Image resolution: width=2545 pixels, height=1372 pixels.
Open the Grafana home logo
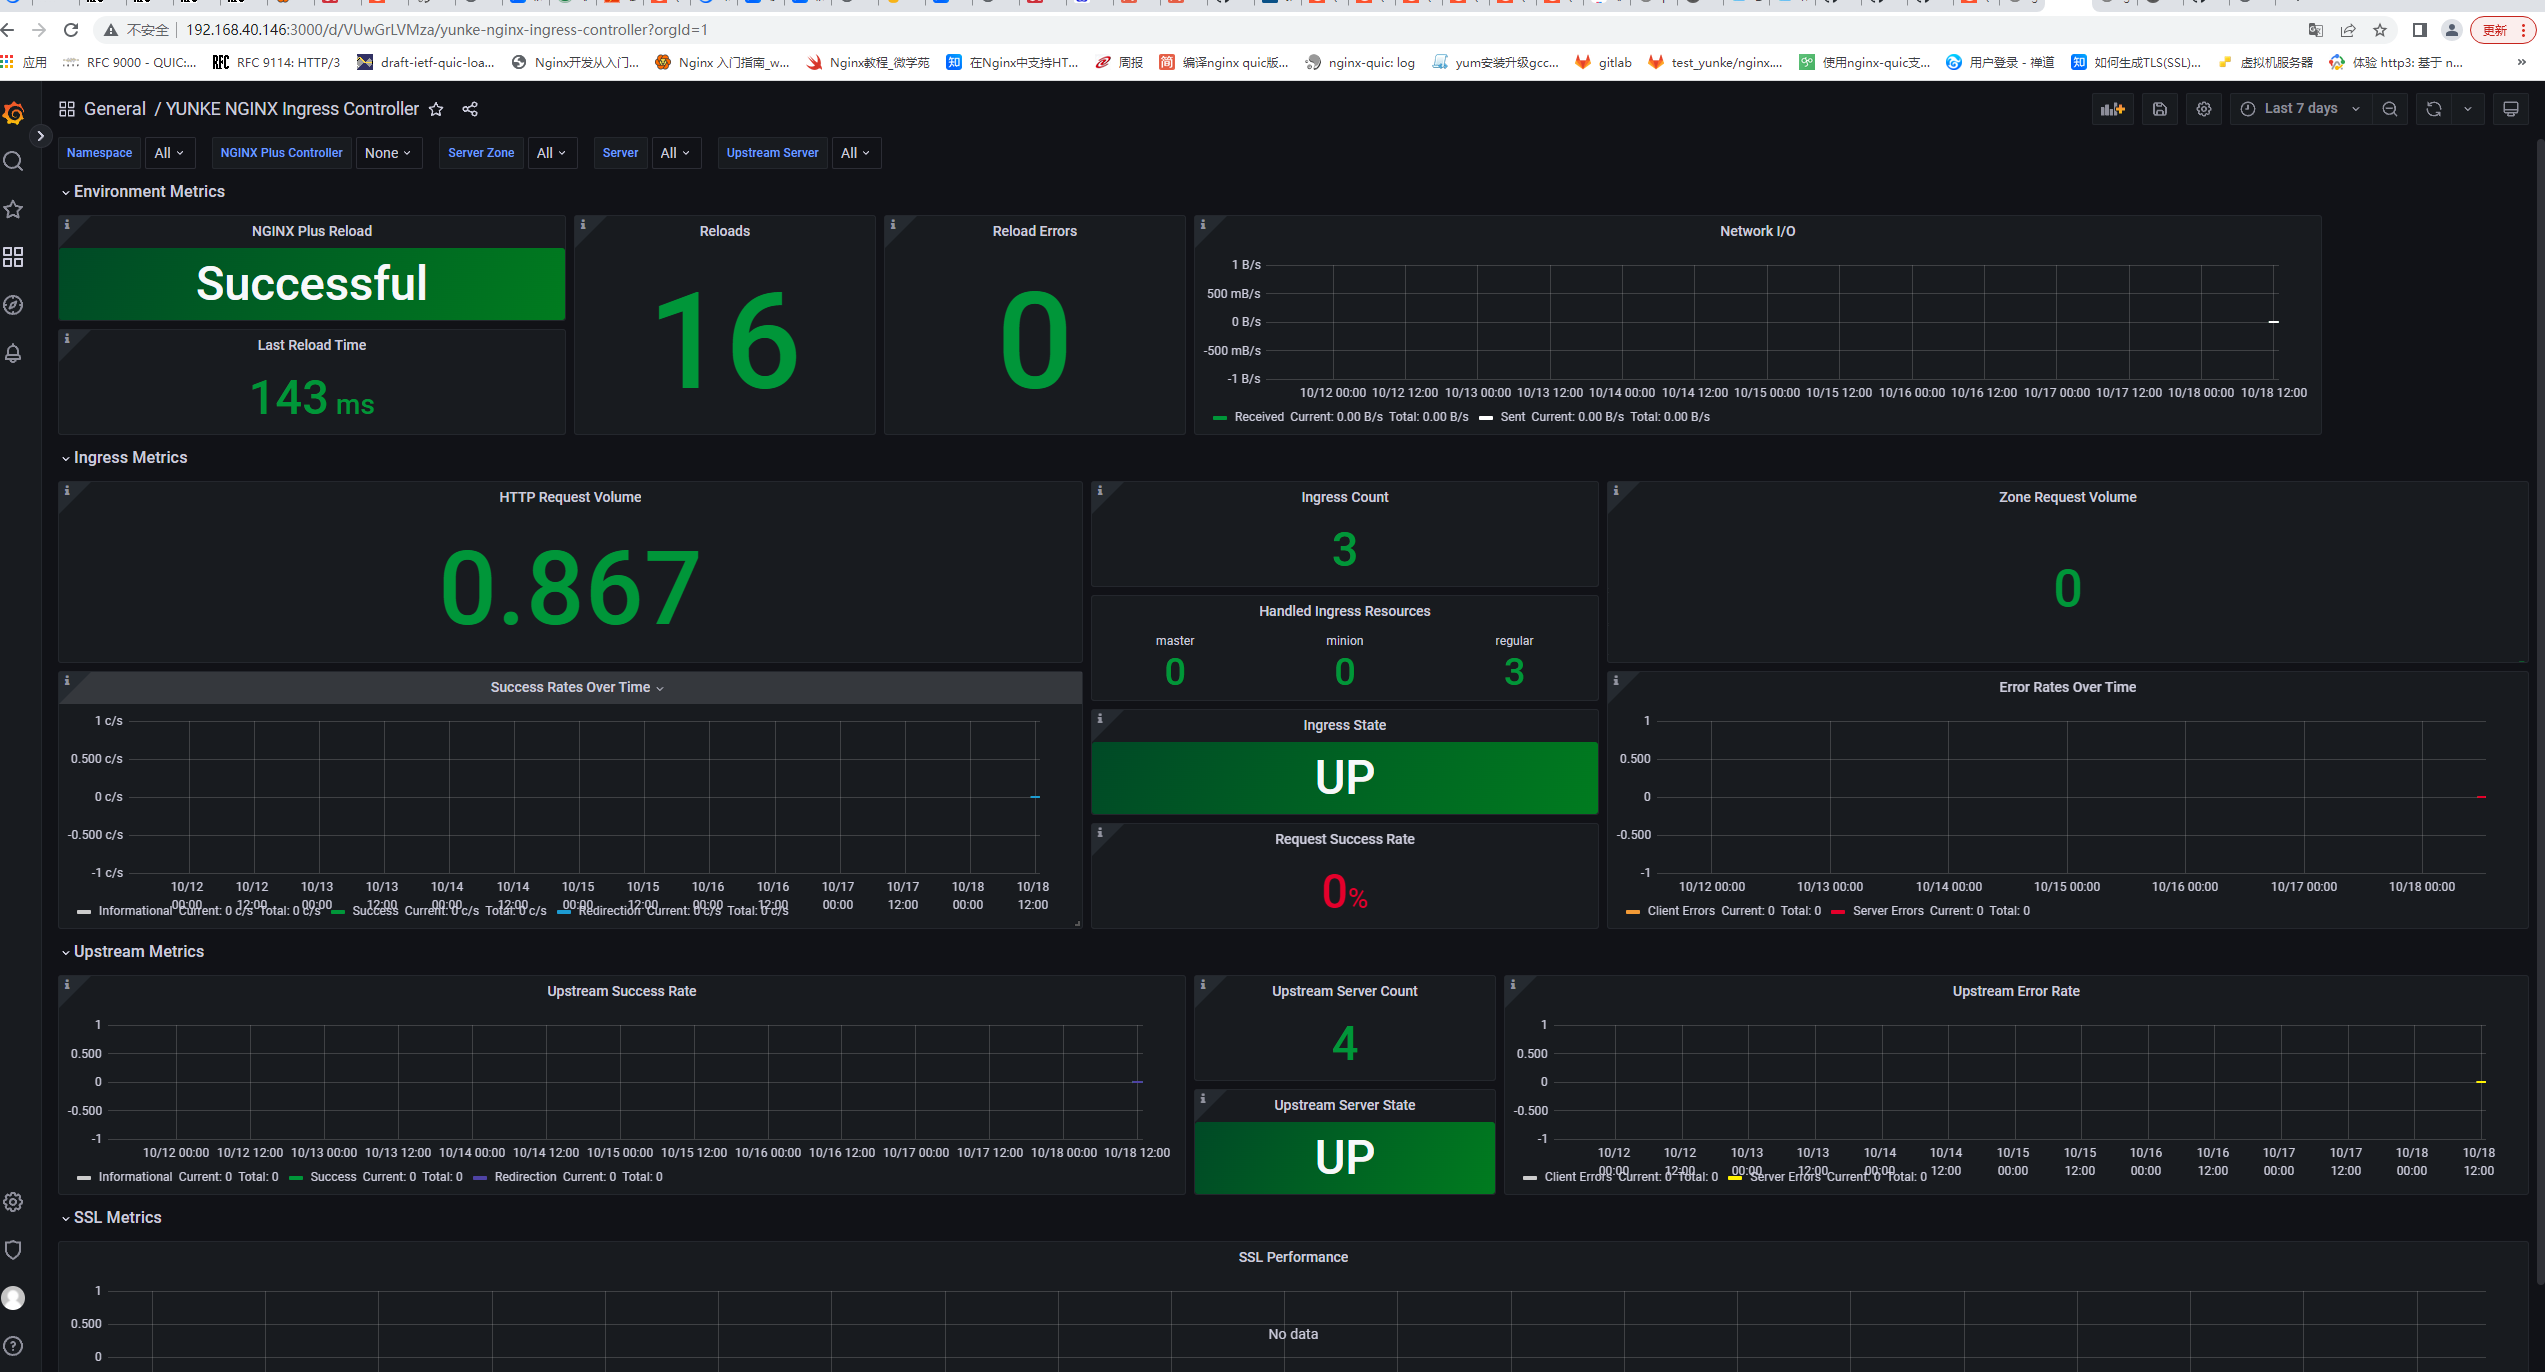pos(14,113)
